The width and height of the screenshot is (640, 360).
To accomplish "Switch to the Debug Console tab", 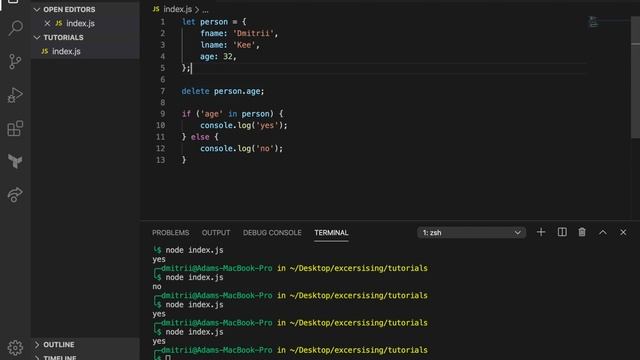I will pyautogui.click(x=272, y=233).
